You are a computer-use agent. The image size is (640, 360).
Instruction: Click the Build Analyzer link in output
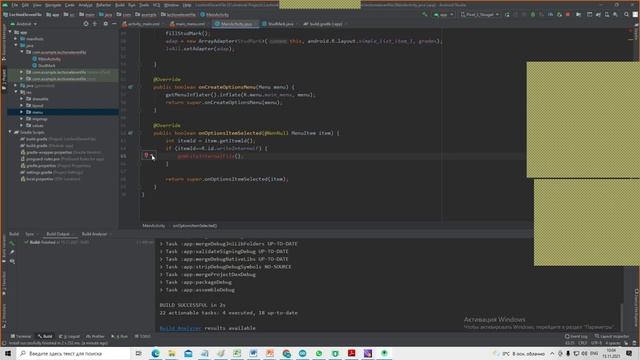click(x=180, y=328)
